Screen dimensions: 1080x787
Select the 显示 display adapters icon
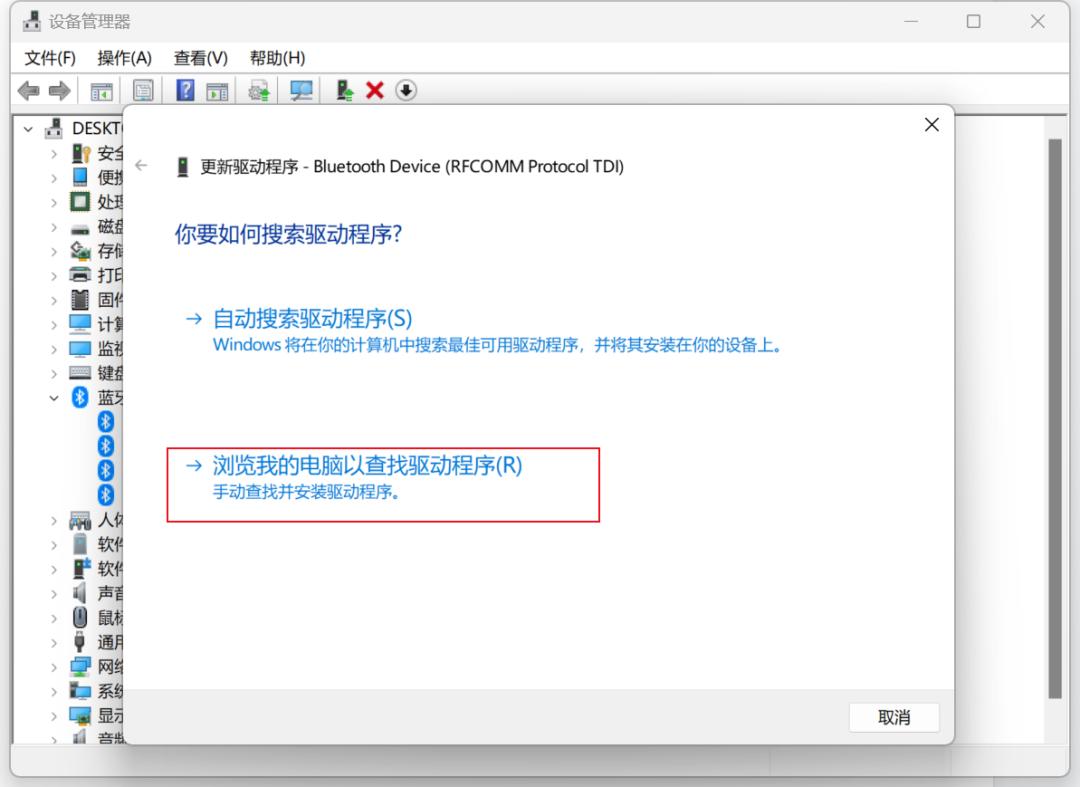(x=80, y=715)
